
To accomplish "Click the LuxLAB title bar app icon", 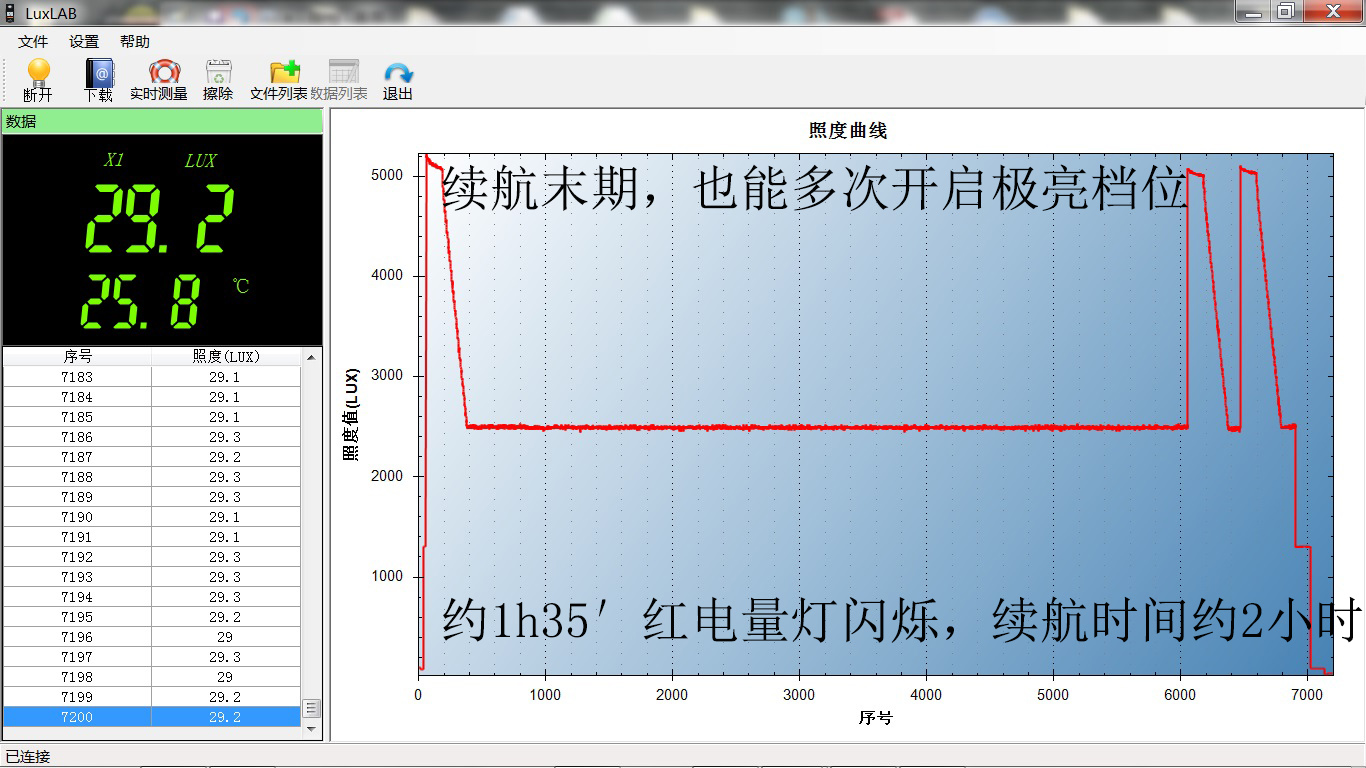I will click(x=9, y=13).
